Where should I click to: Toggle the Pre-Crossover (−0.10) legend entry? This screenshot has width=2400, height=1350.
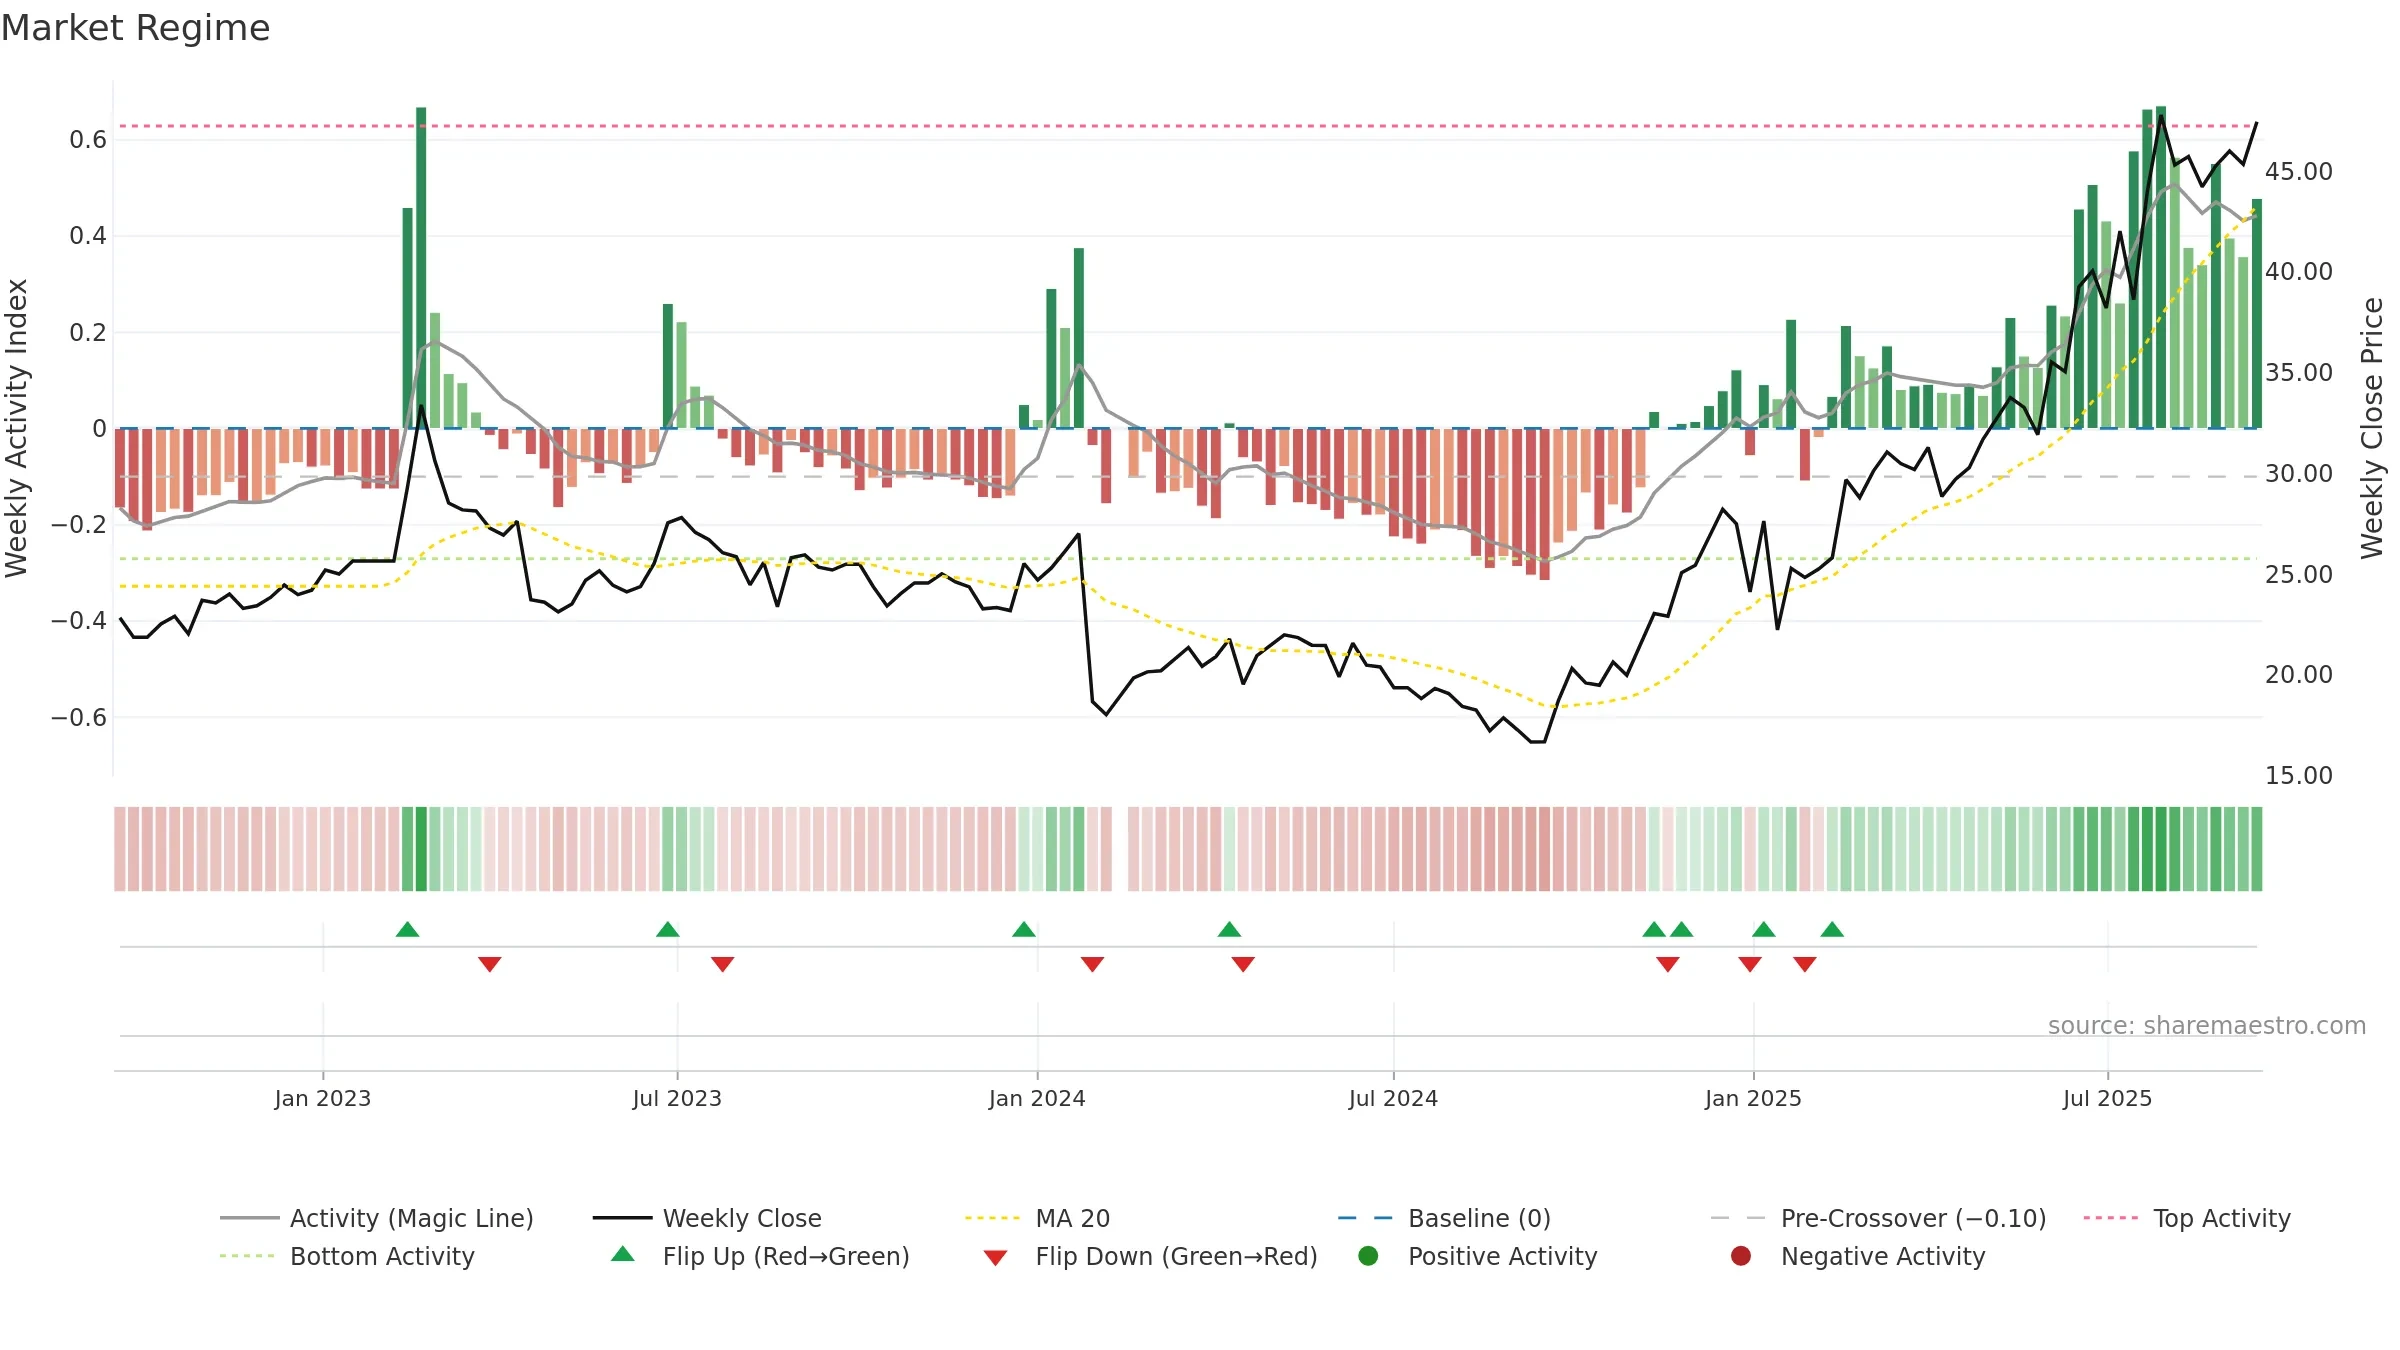1878,1218
